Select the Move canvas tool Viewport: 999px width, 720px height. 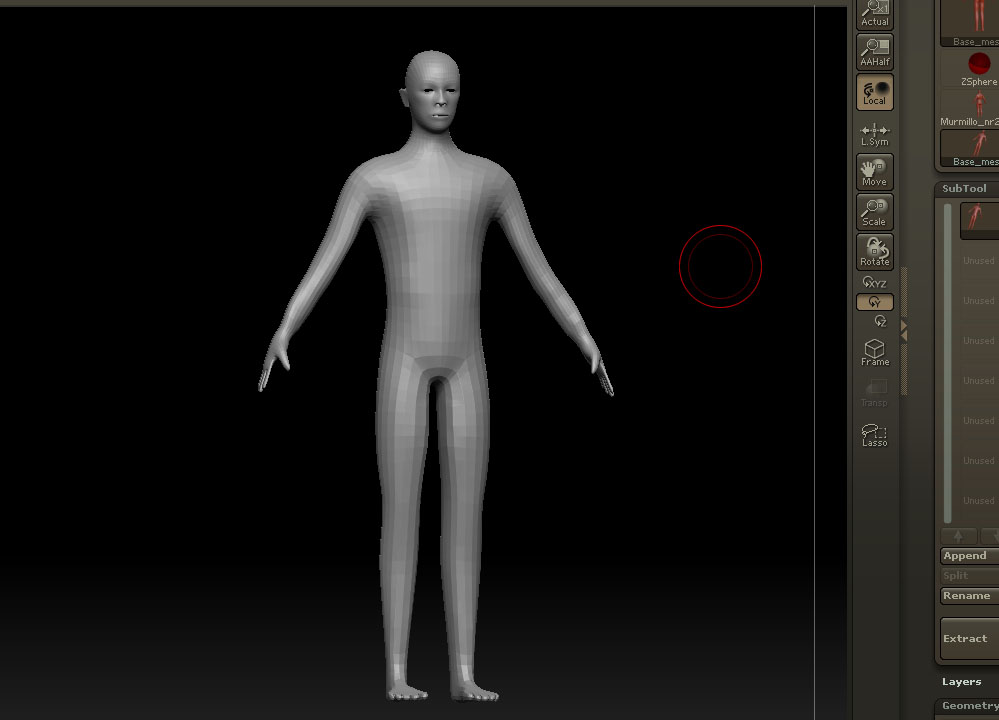click(875, 173)
